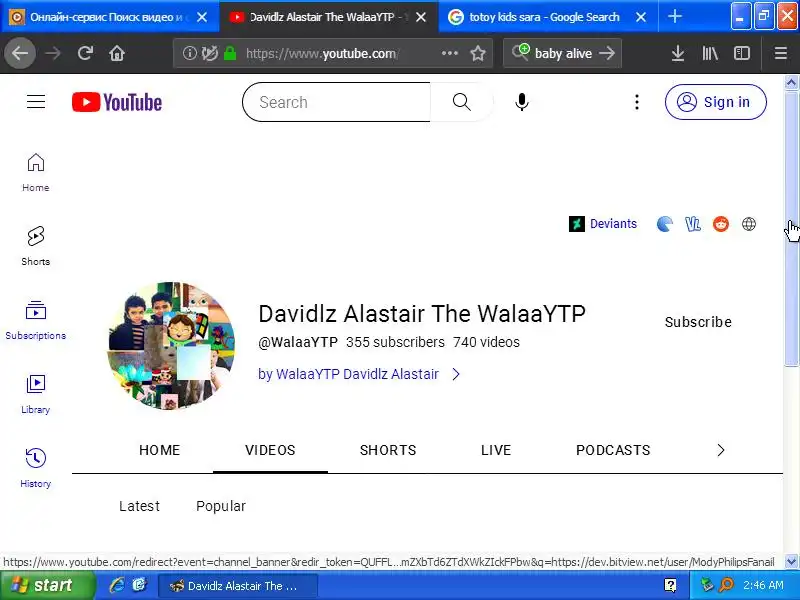800x600 pixels.
Task: Select the PODCASTS channel tab
Action: click(613, 450)
